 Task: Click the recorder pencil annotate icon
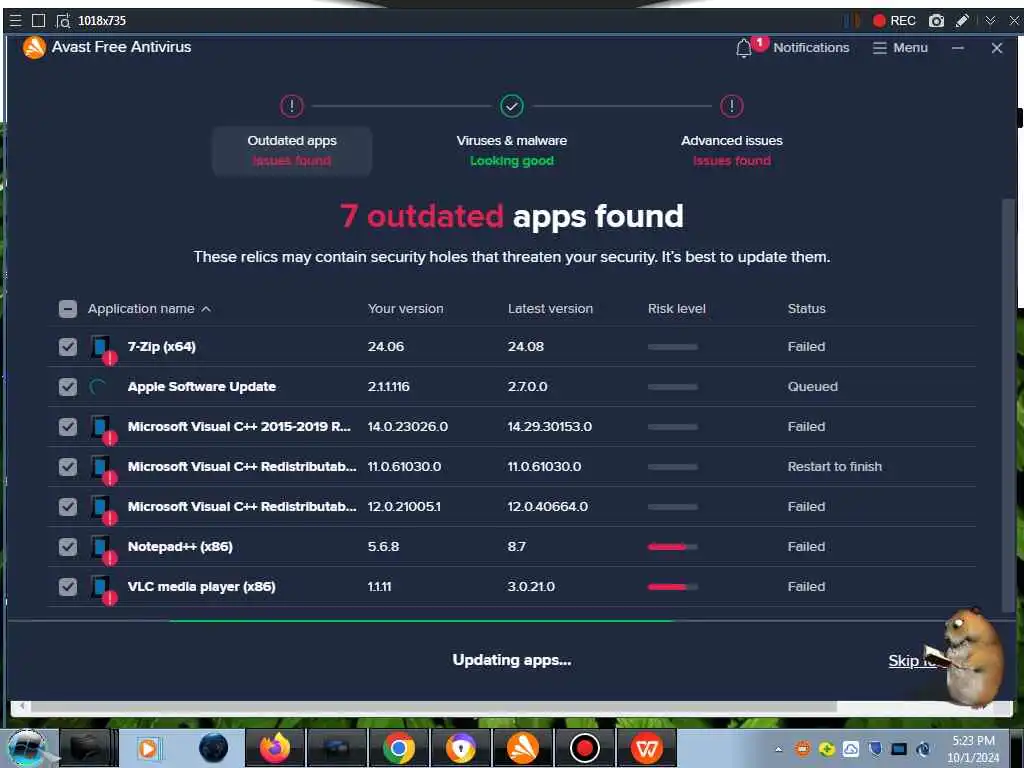click(962, 21)
